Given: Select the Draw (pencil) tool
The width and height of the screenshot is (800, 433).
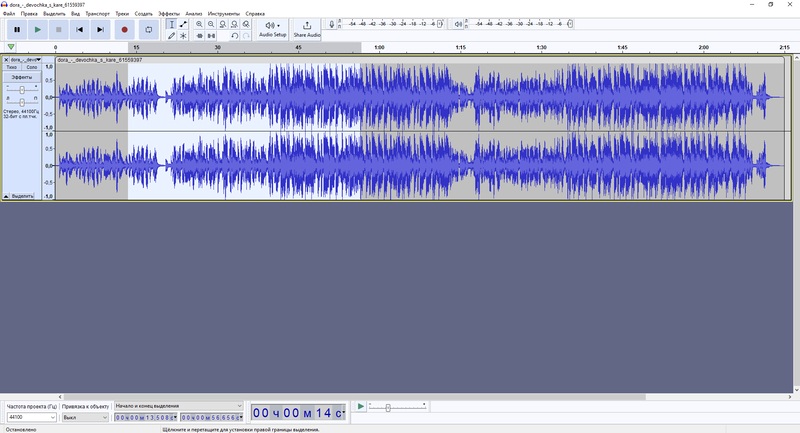Looking at the screenshot, I should pyautogui.click(x=171, y=36).
